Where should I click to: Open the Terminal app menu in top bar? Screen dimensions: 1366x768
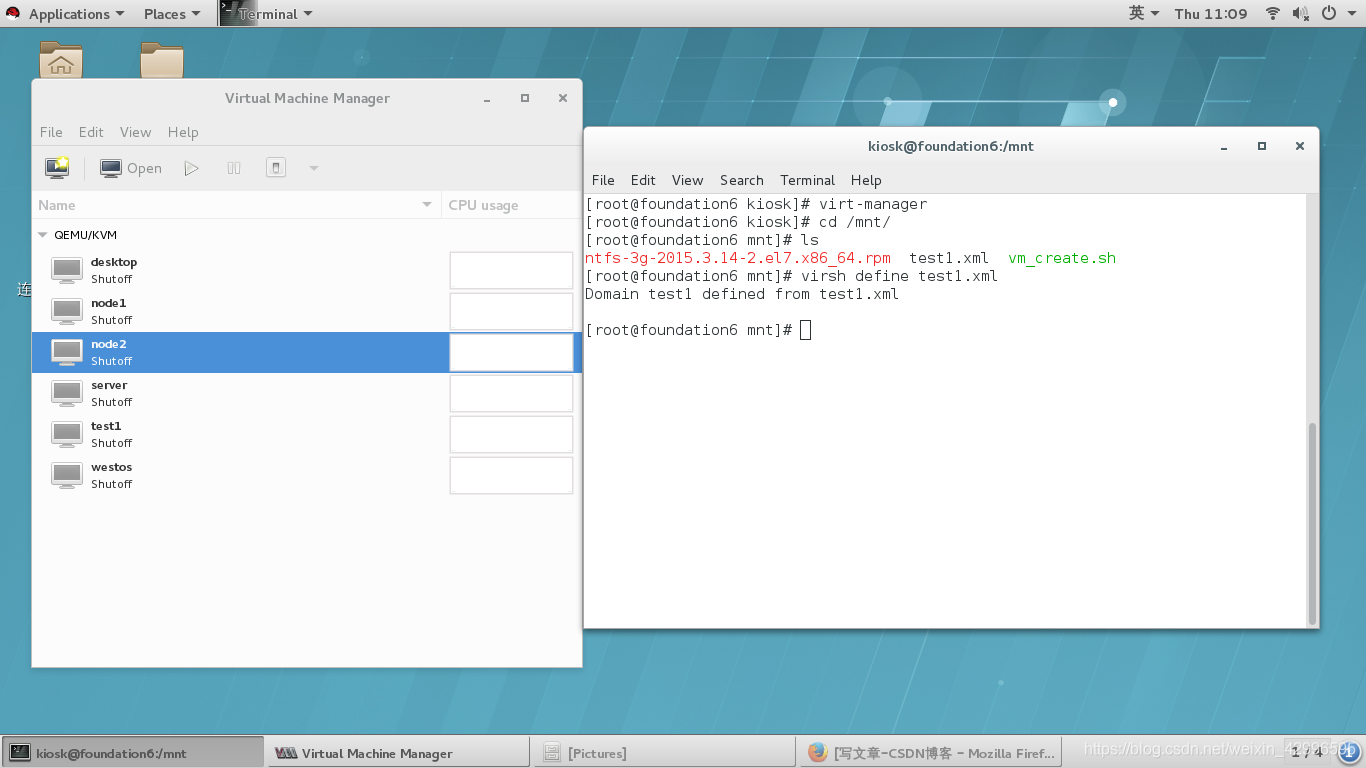point(266,14)
